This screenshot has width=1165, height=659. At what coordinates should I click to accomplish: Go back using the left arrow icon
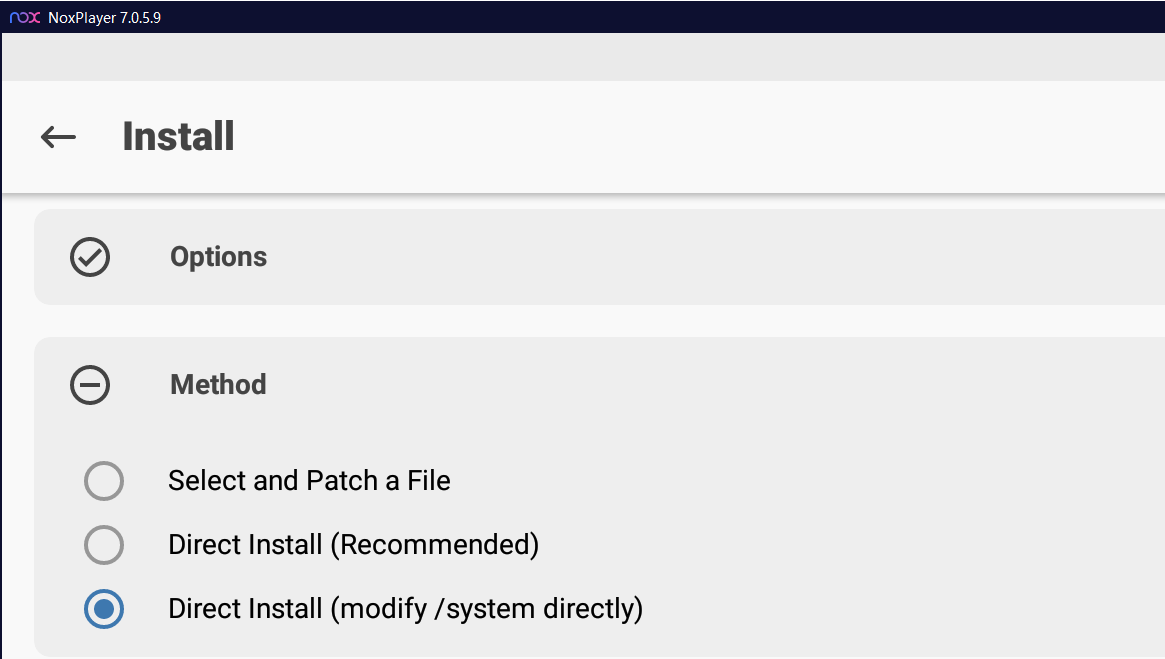[58, 137]
